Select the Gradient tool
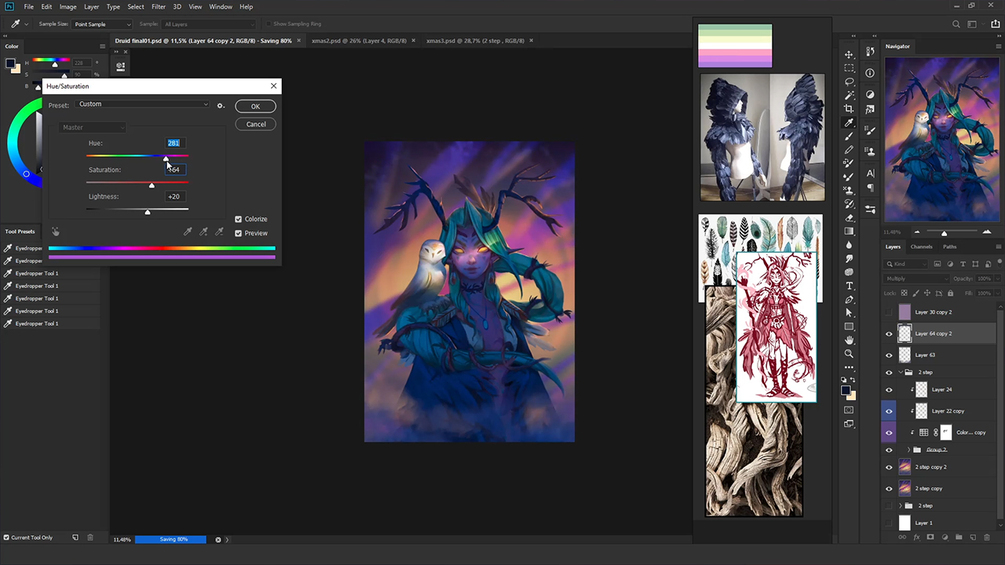 pos(849,231)
